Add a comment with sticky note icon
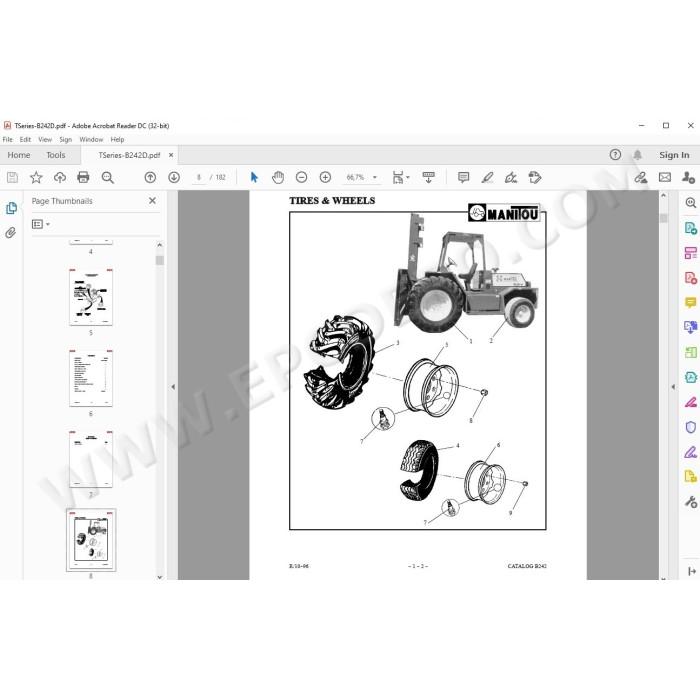The width and height of the screenshot is (700, 700). coord(463,177)
